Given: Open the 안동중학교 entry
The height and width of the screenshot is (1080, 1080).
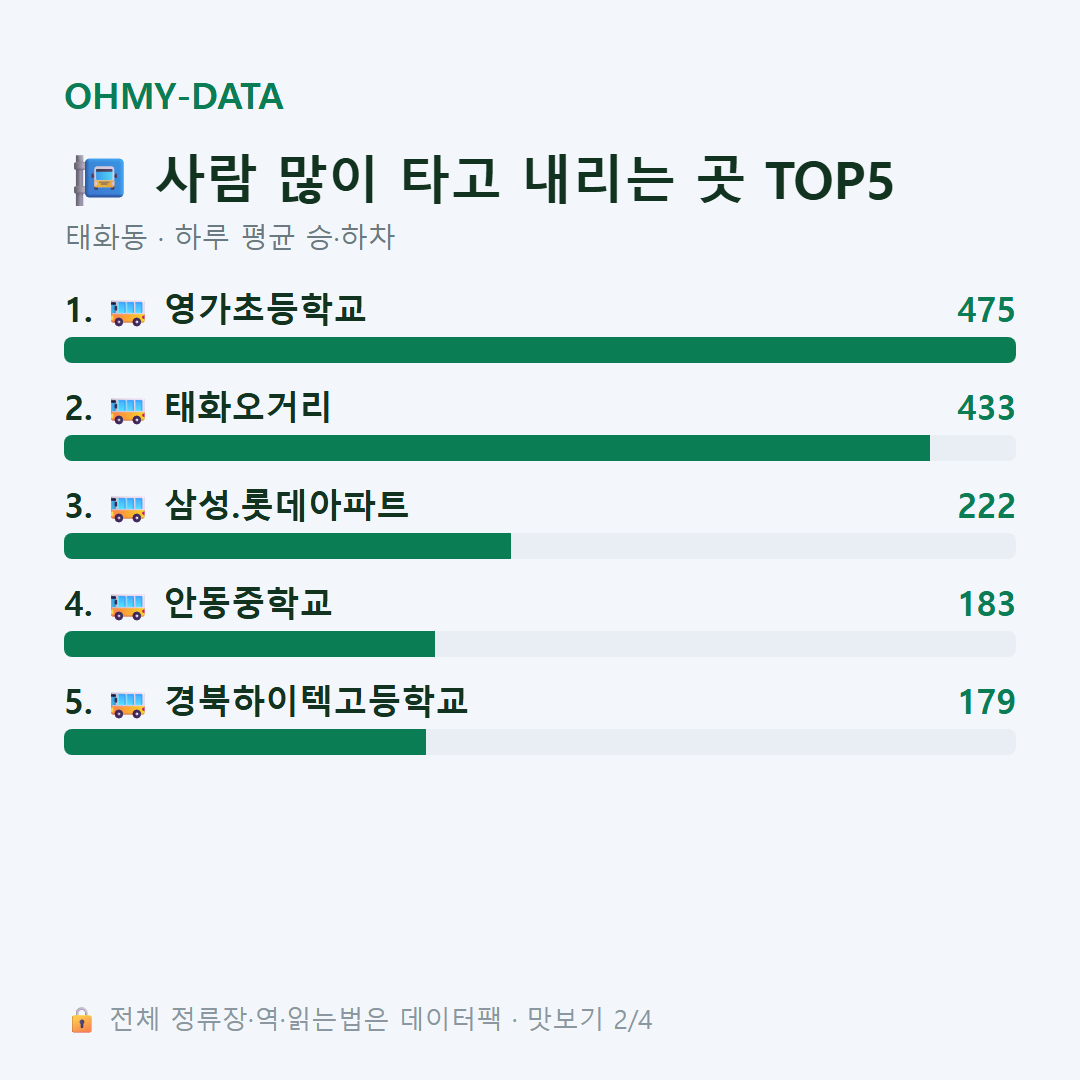Looking at the screenshot, I should [248, 603].
